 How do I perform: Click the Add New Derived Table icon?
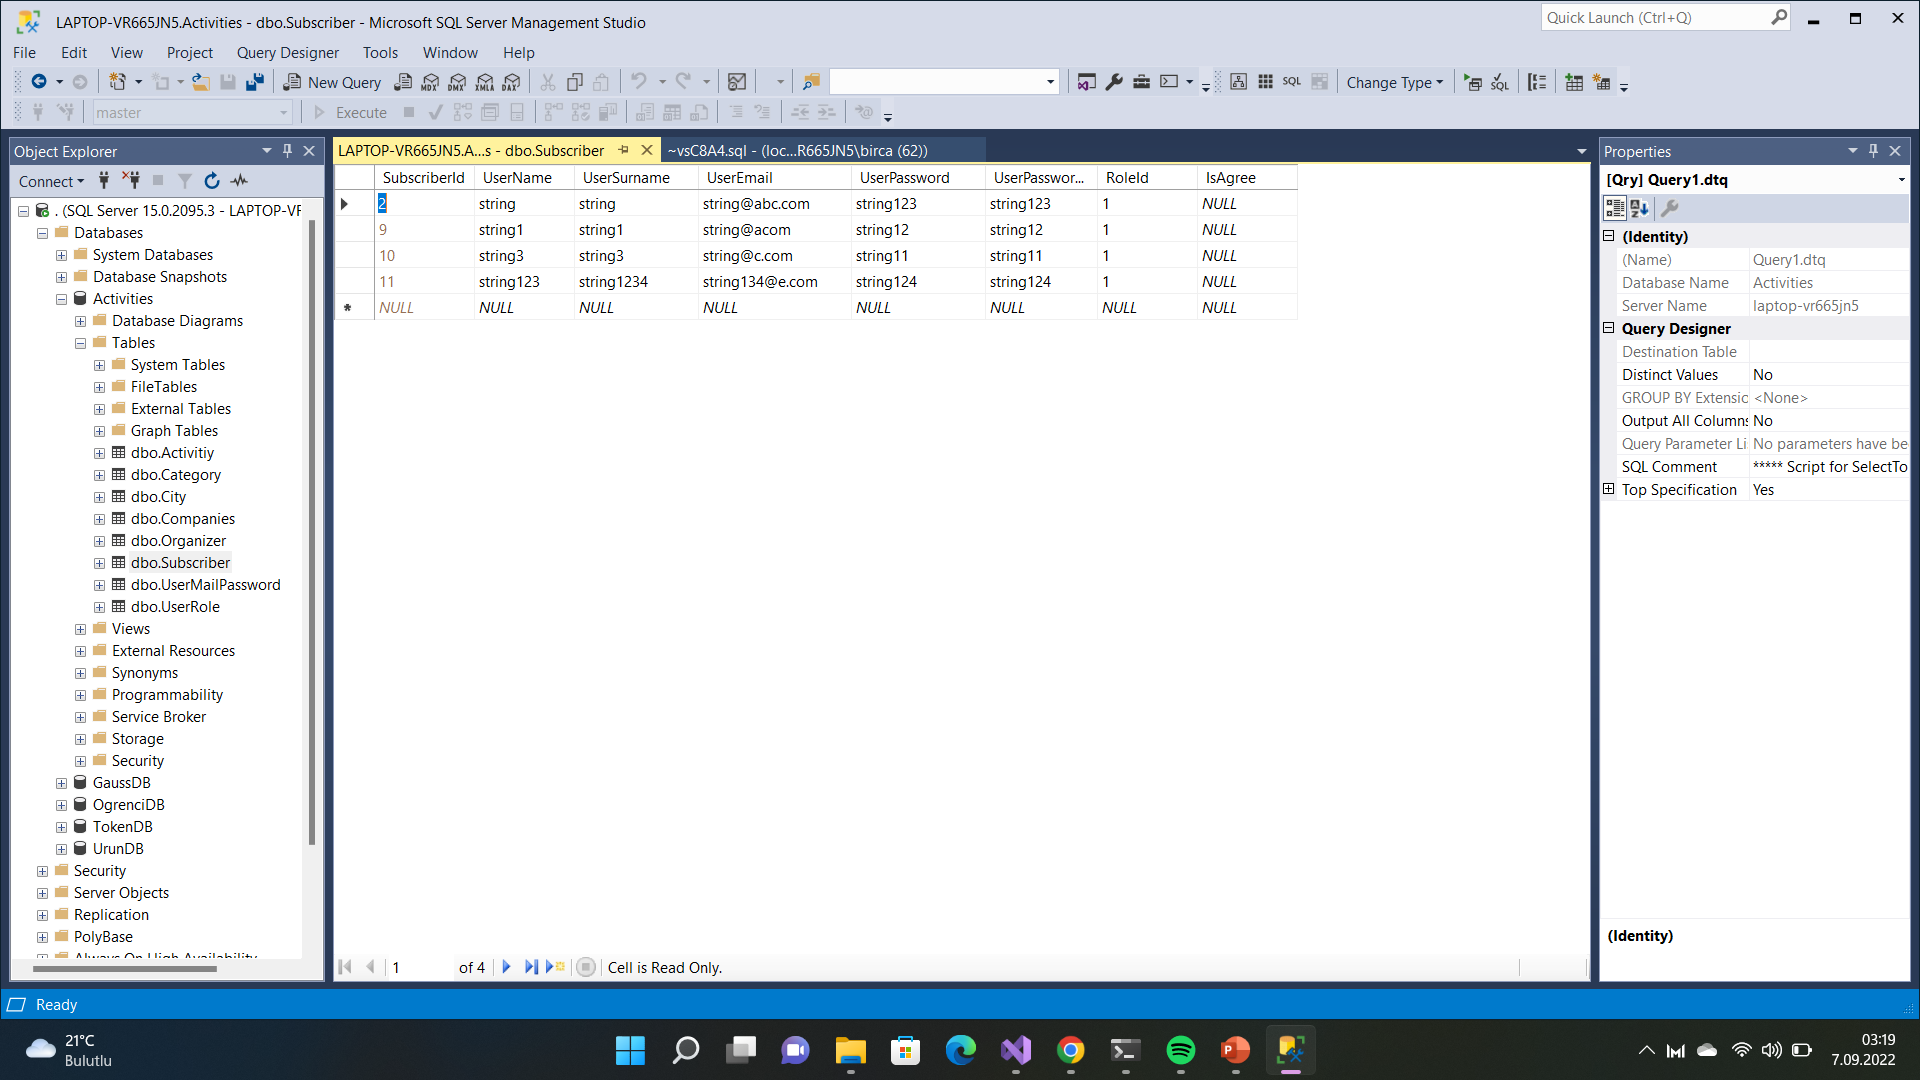[x=1601, y=82]
